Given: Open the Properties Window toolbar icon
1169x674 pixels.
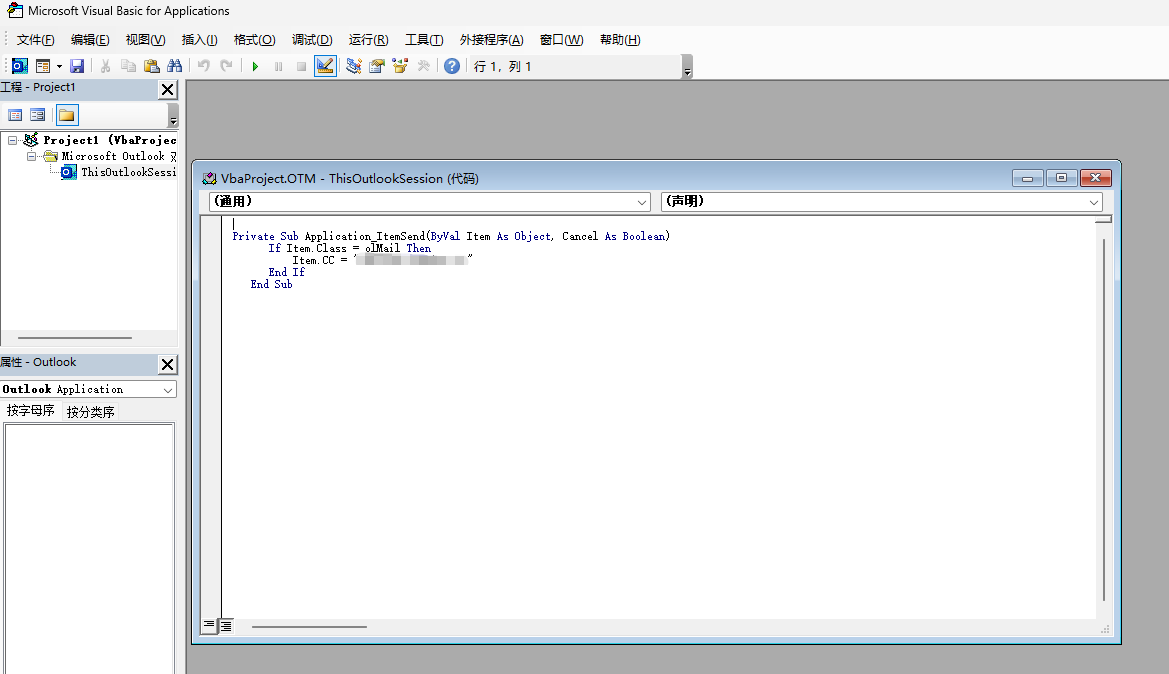Looking at the screenshot, I should pos(376,66).
